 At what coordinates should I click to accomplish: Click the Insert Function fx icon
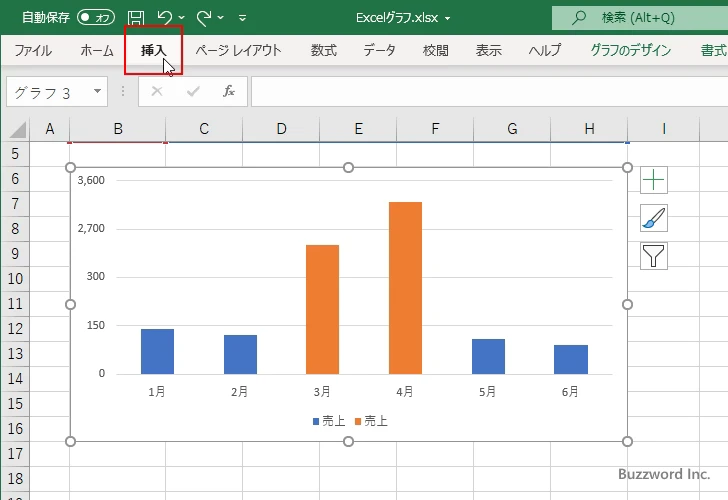click(229, 91)
